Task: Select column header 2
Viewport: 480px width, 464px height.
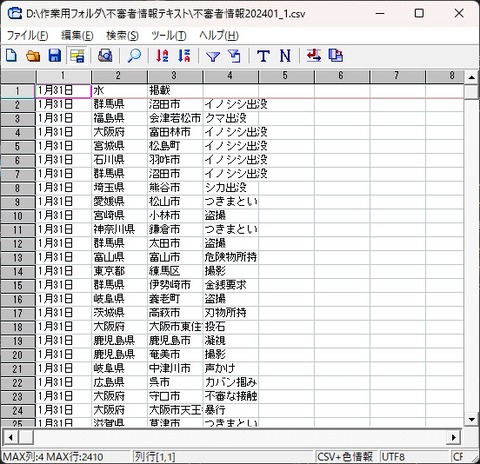Action: (x=119, y=76)
